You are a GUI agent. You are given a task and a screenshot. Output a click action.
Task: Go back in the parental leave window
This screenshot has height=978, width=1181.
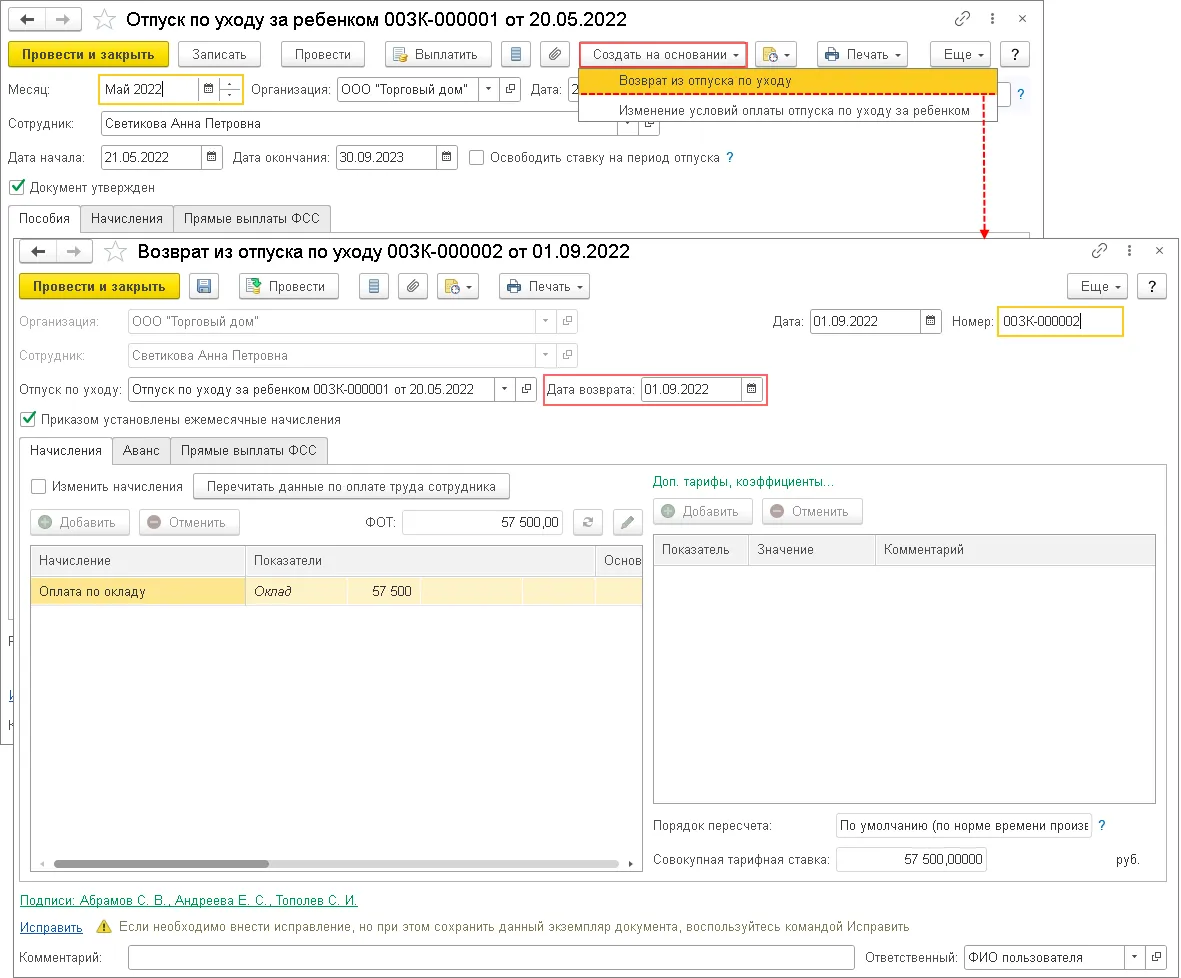pyautogui.click(x=27, y=20)
